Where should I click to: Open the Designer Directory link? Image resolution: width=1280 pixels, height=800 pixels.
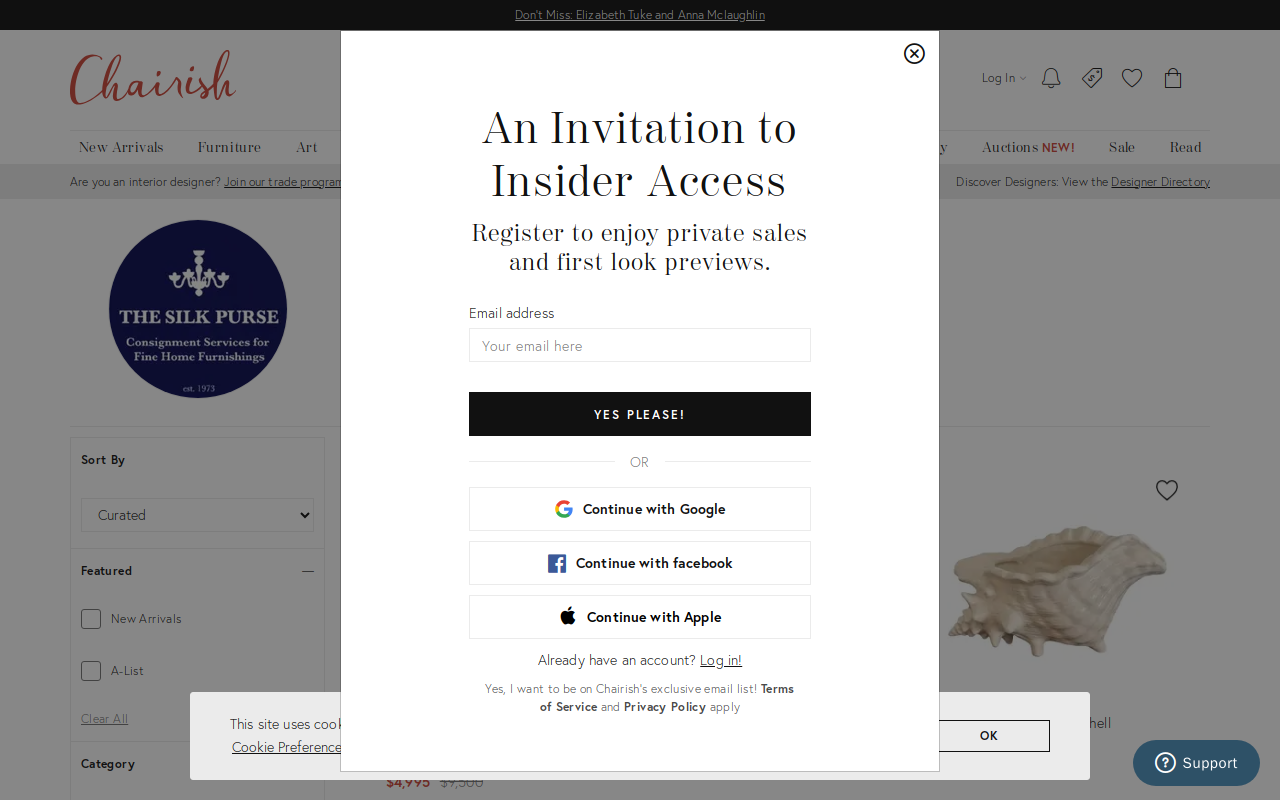pyautogui.click(x=1160, y=182)
